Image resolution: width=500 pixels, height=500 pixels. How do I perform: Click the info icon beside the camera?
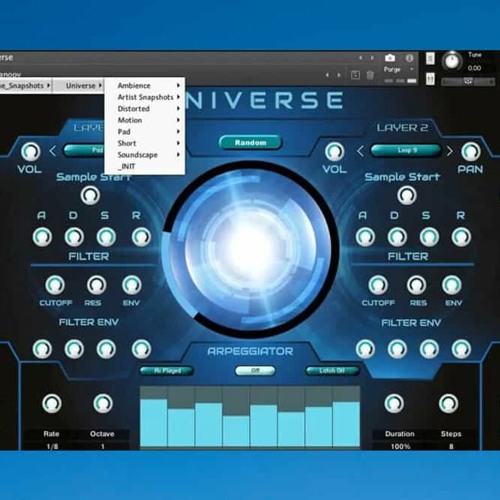pos(409,58)
